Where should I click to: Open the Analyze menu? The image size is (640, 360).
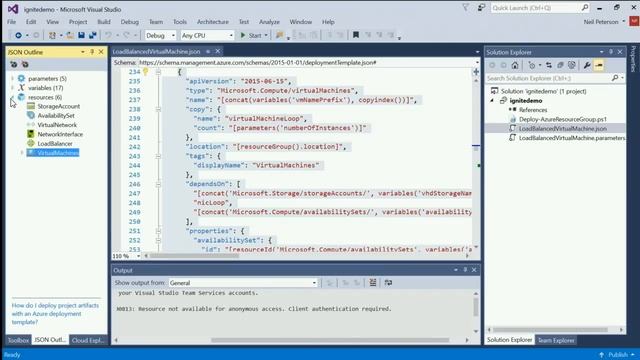(x=269, y=22)
